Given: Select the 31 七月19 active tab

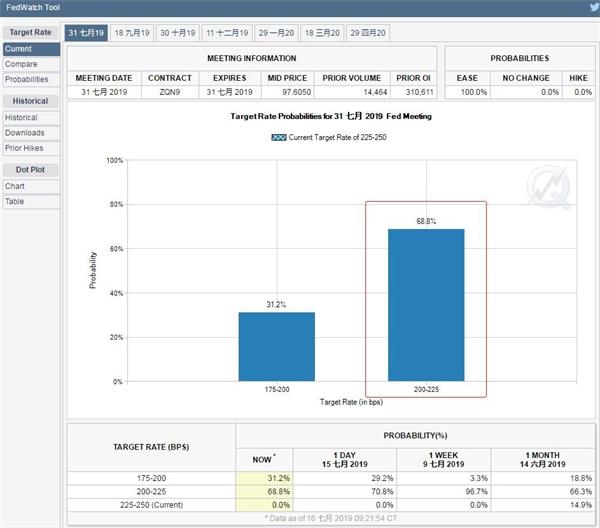Looking at the screenshot, I should coord(85,33).
